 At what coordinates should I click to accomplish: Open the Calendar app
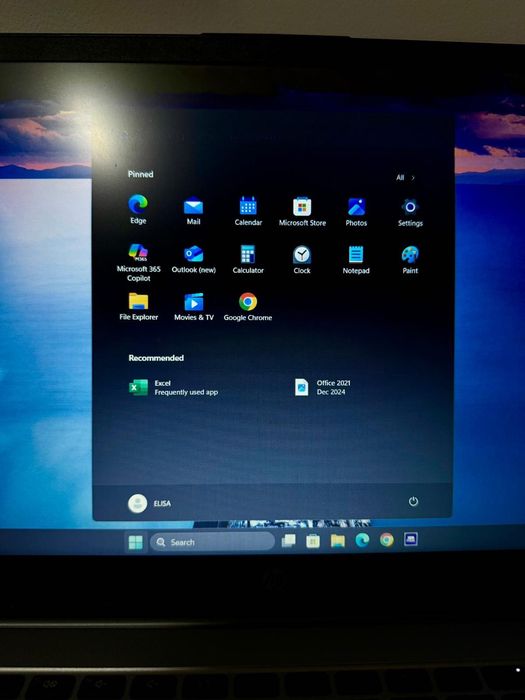248,211
